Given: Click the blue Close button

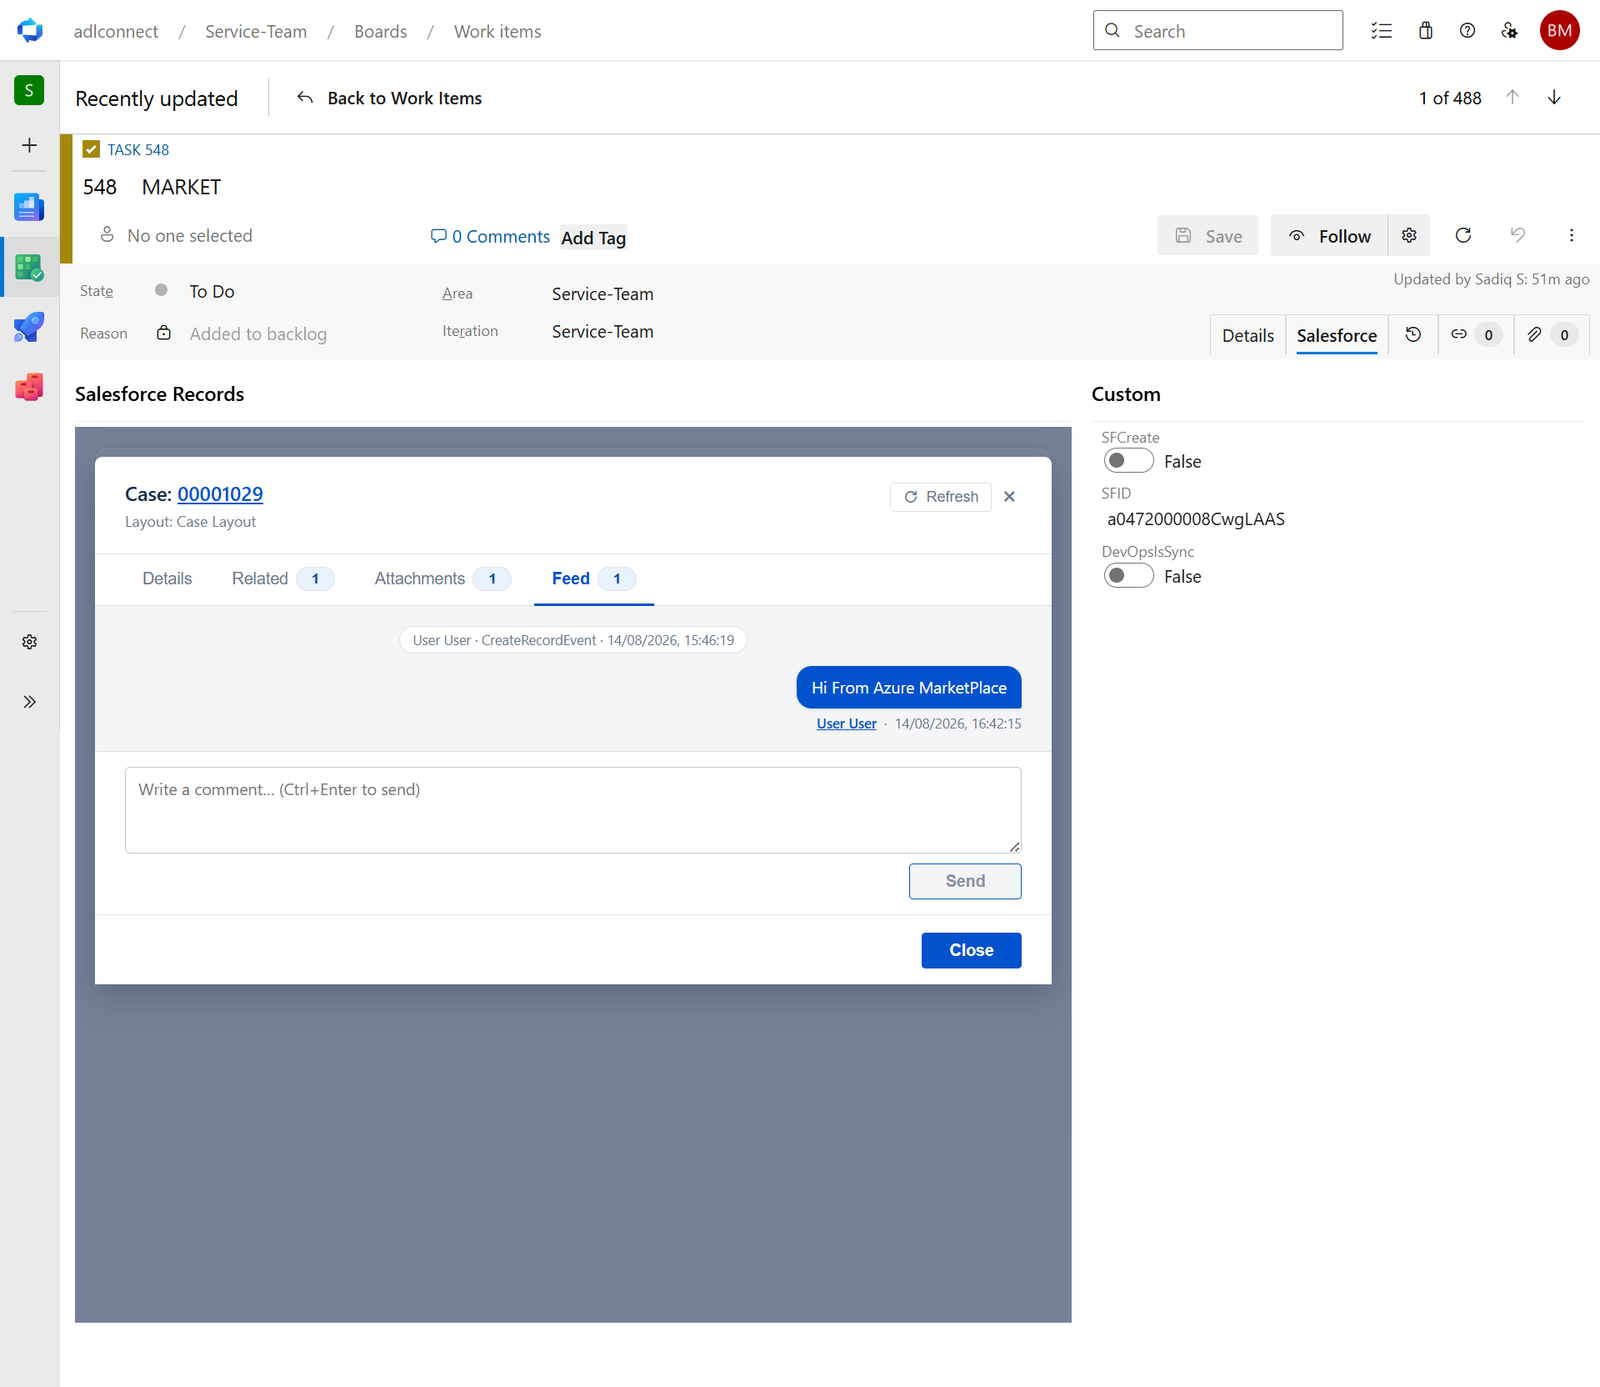Looking at the screenshot, I should coord(971,950).
